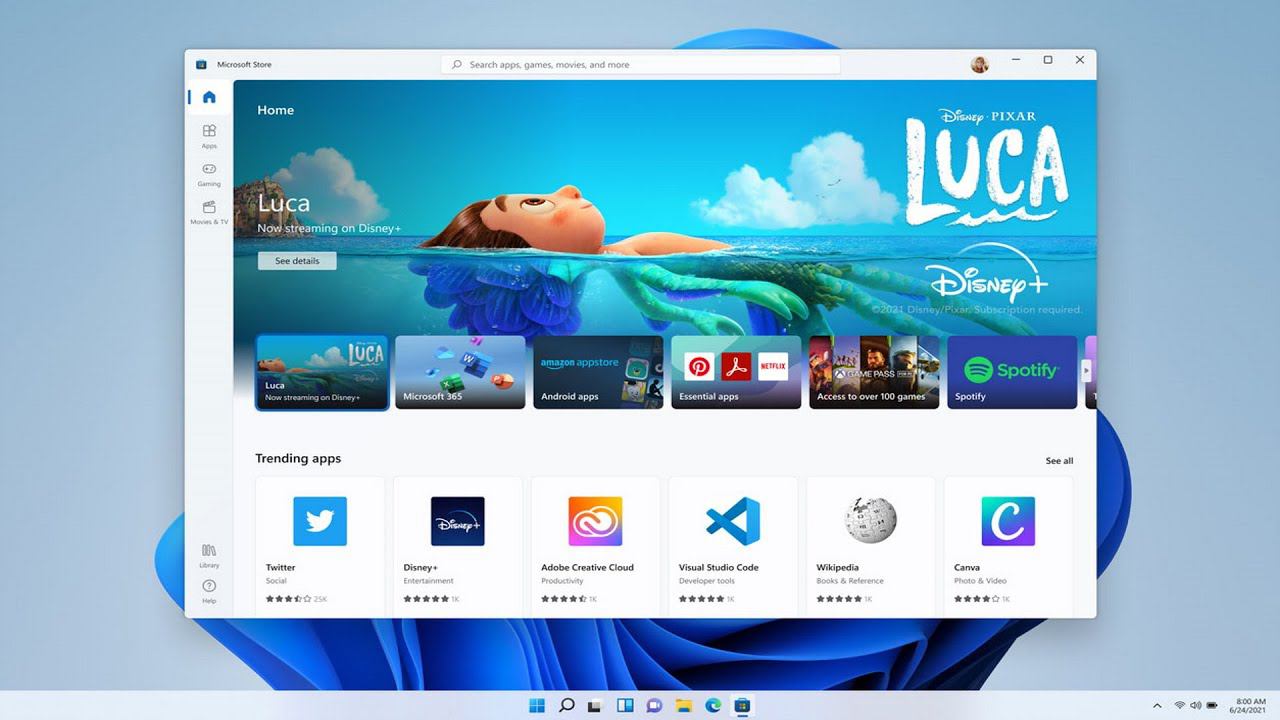
Task: Show hidden icons in system tray
Action: pos(1158,705)
